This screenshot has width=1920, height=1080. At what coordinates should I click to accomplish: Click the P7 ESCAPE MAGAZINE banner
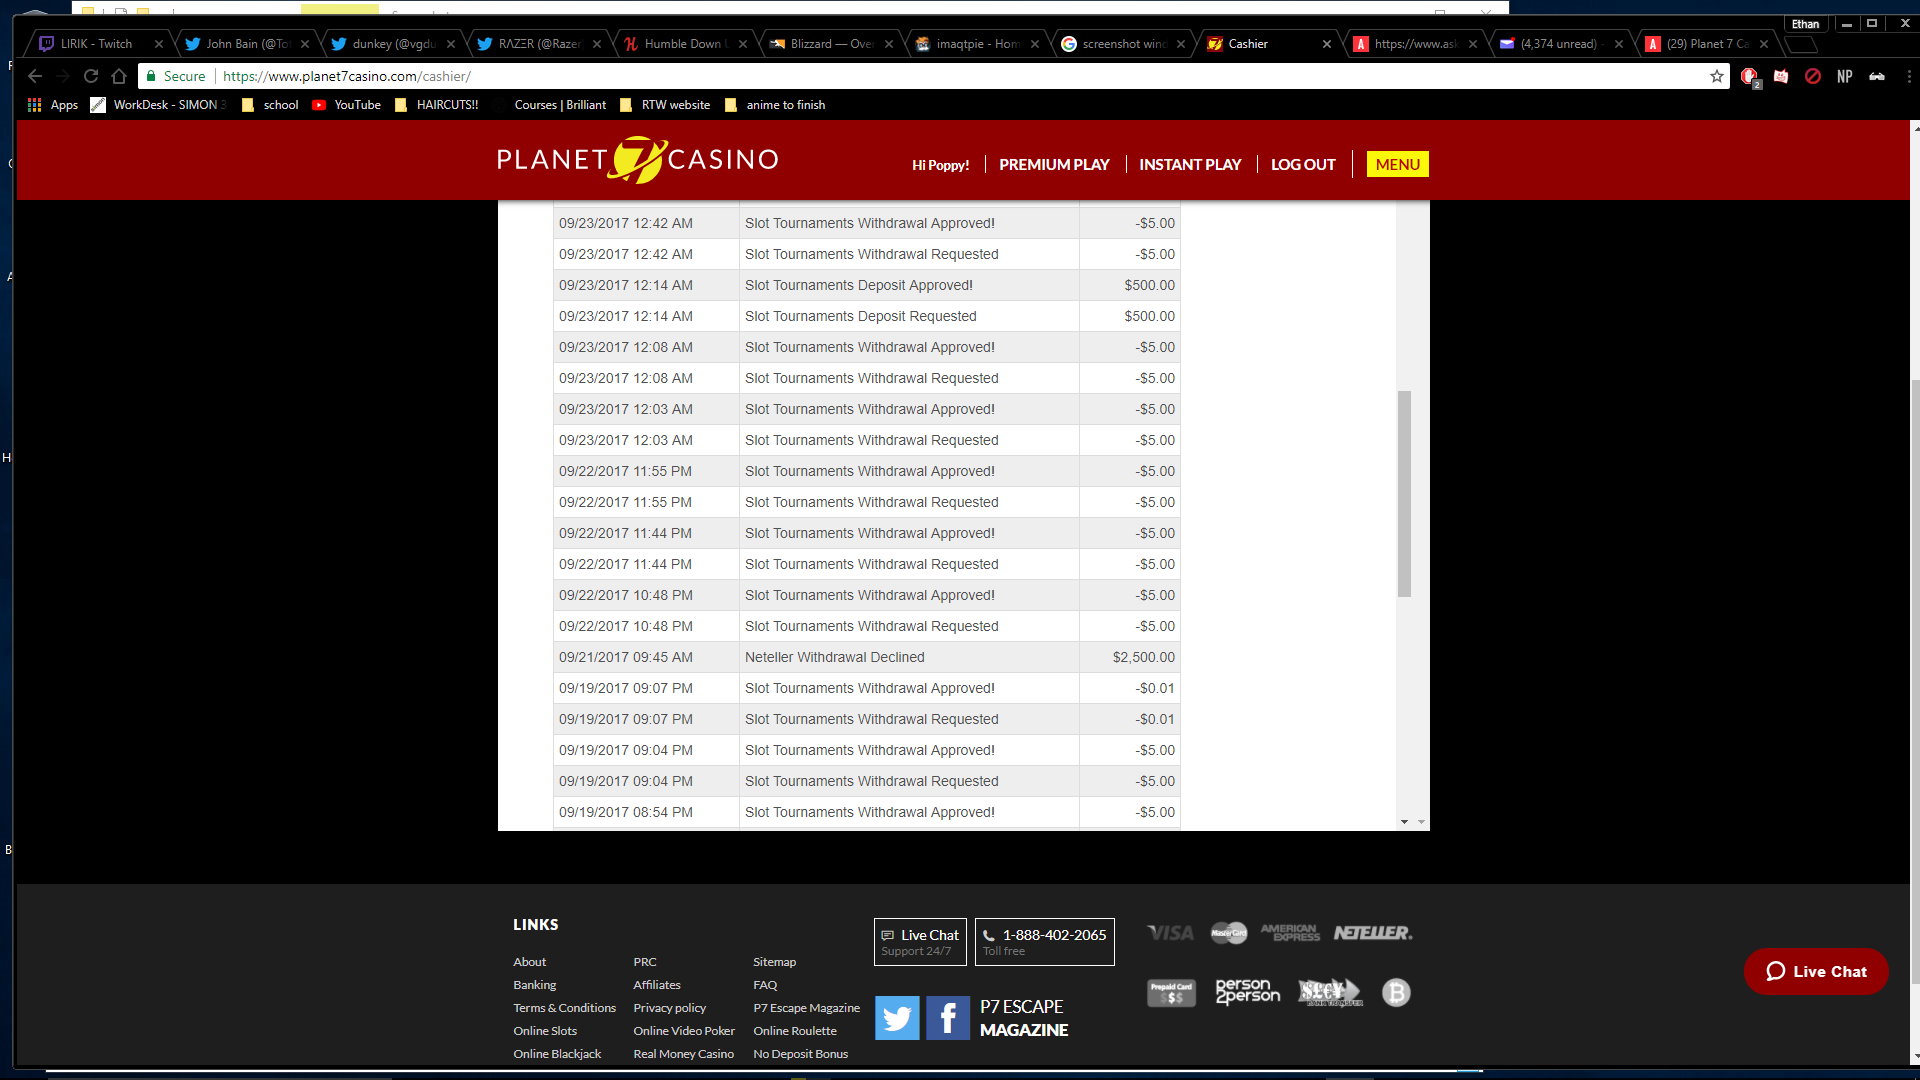(x=1024, y=1018)
